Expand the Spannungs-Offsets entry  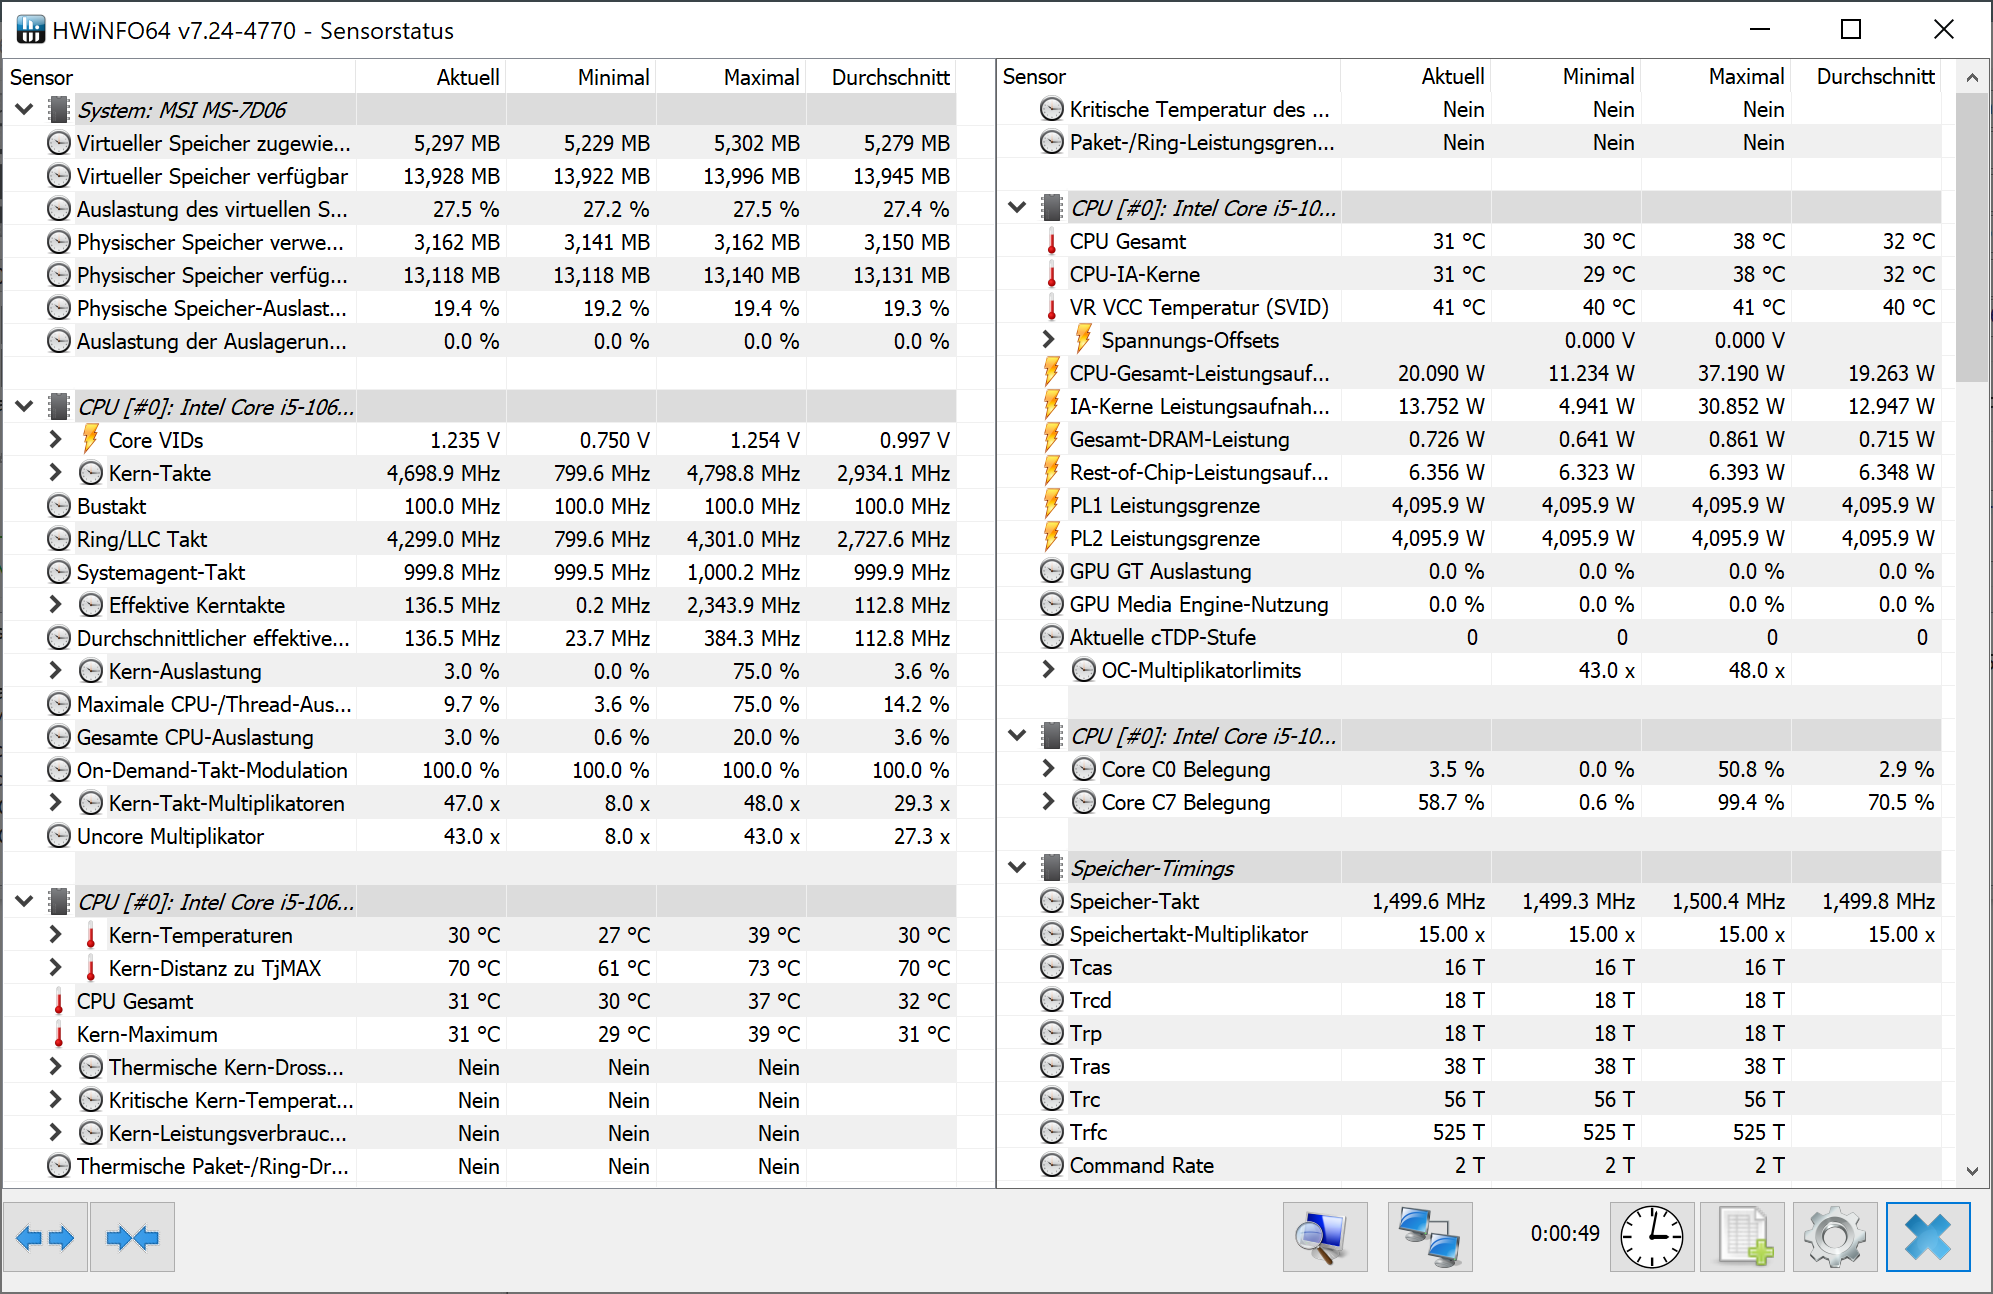1048,339
